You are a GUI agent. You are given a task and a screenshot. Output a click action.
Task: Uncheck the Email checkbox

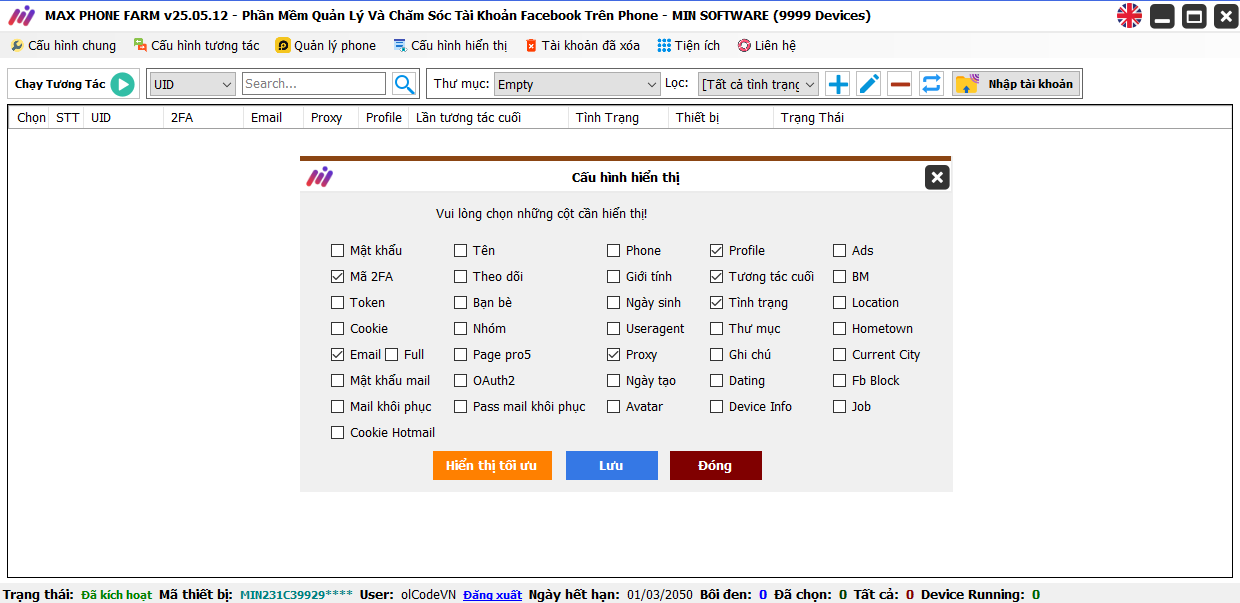pos(337,355)
